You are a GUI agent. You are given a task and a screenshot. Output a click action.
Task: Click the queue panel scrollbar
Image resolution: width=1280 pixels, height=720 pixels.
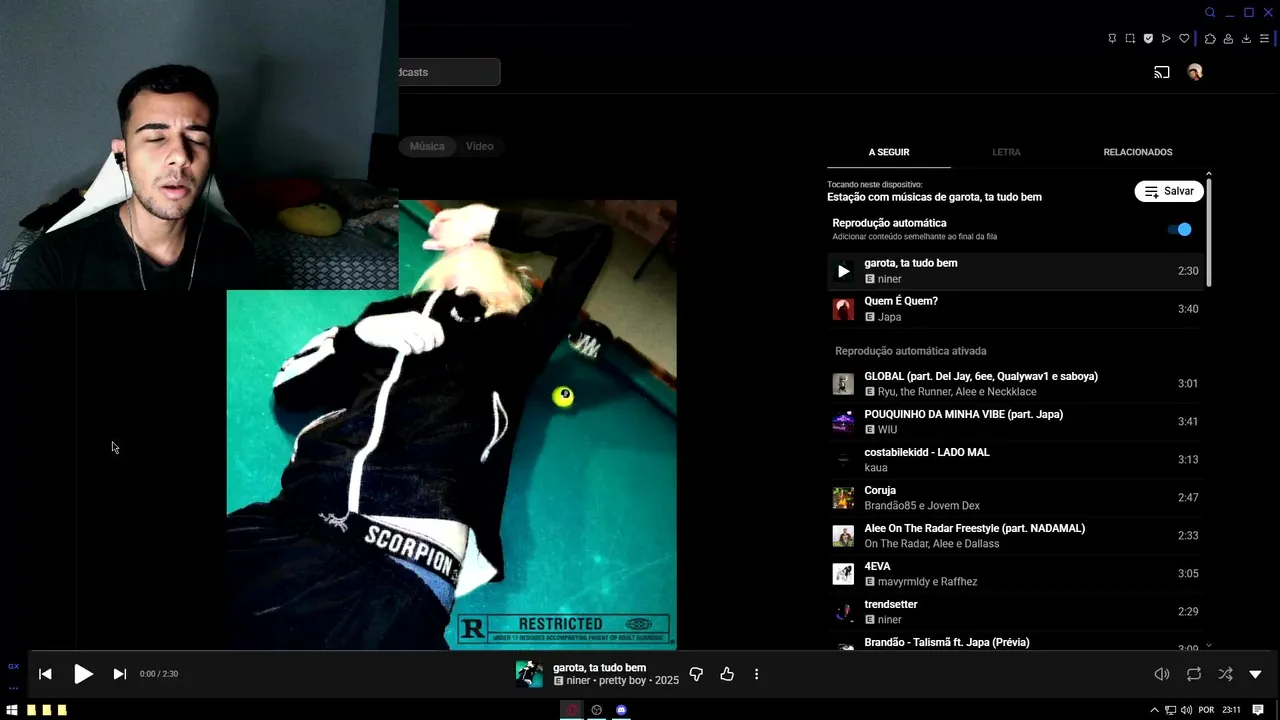pos(1209,232)
